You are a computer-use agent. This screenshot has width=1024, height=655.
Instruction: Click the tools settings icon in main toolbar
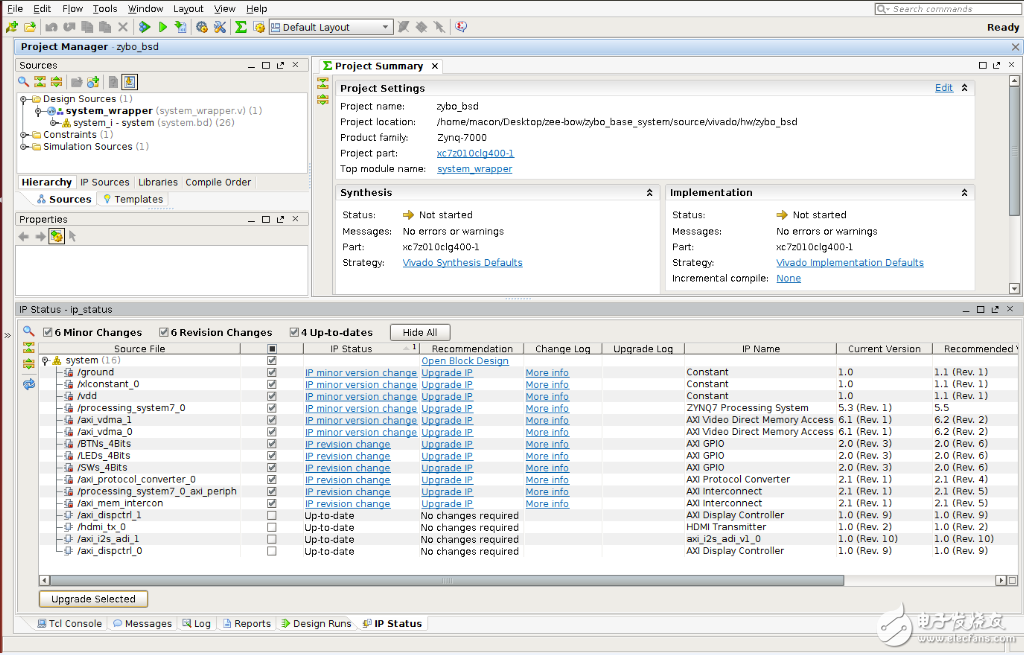tap(220, 27)
